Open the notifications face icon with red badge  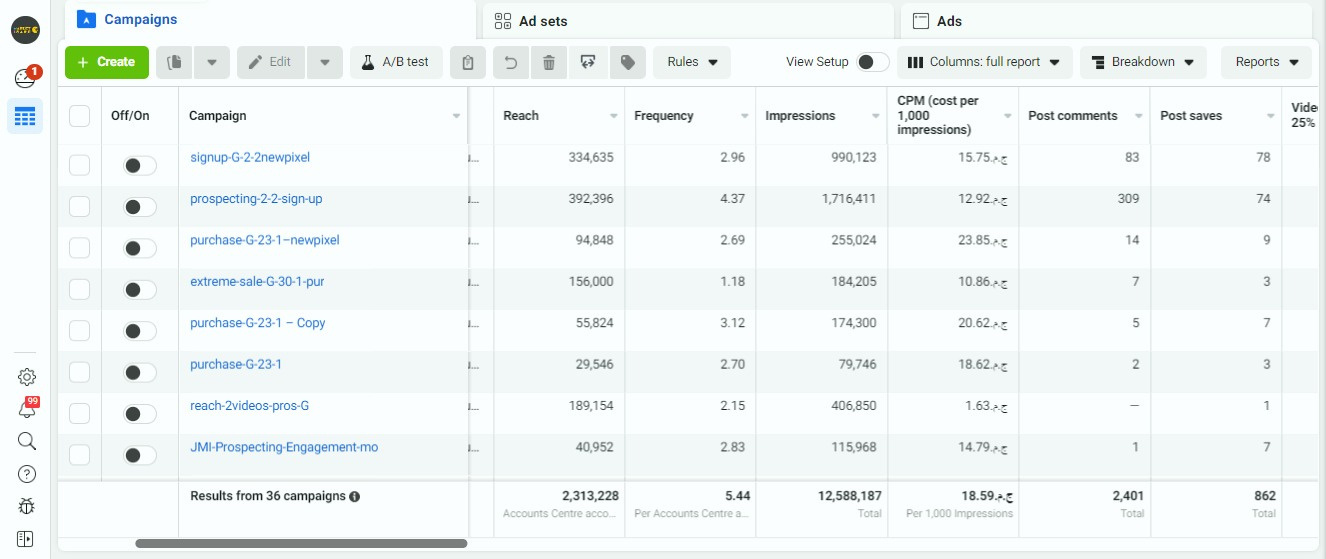[x=25, y=78]
